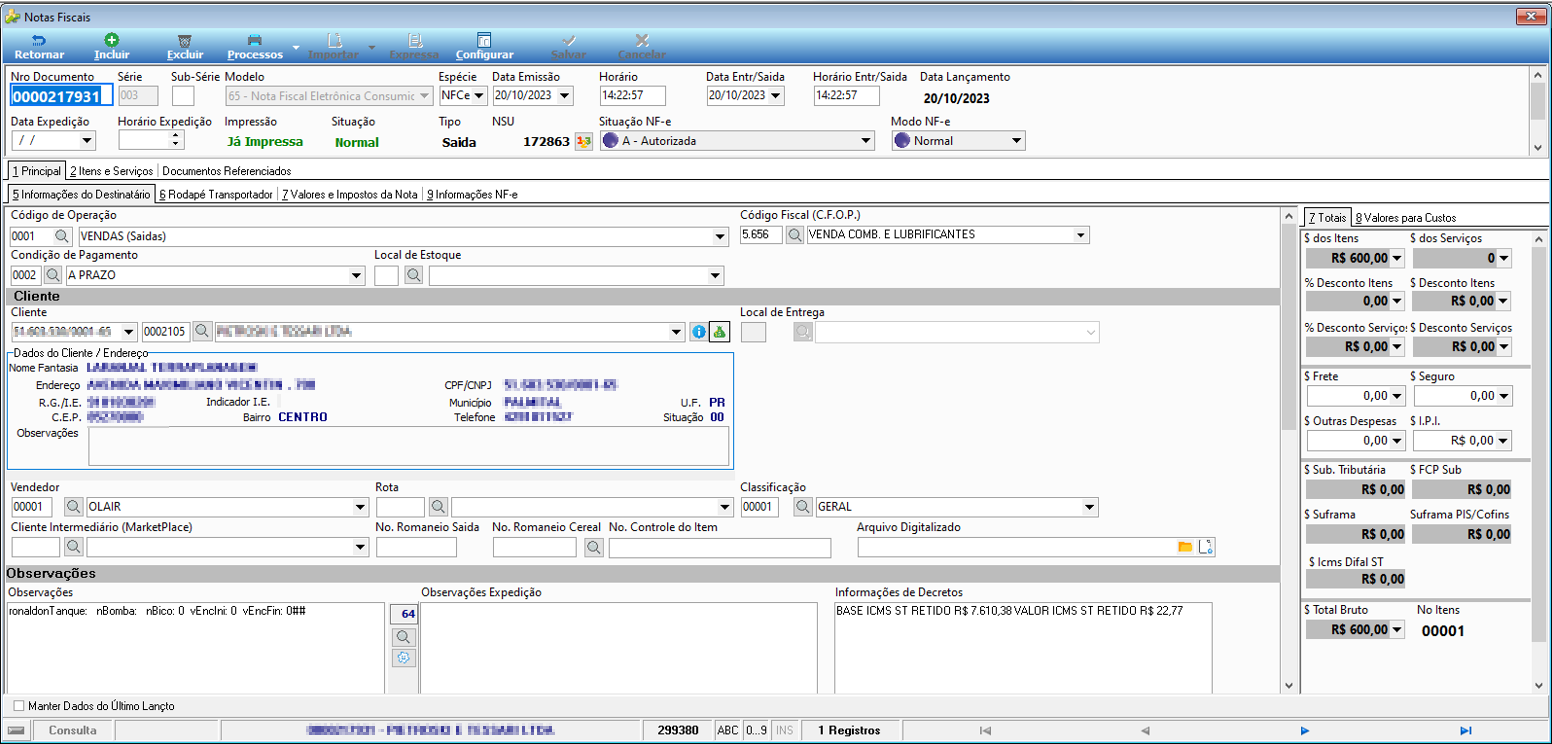Open the Espécie NFCe dropdown
Screen dimensions: 1552x744
(x=479, y=96)
